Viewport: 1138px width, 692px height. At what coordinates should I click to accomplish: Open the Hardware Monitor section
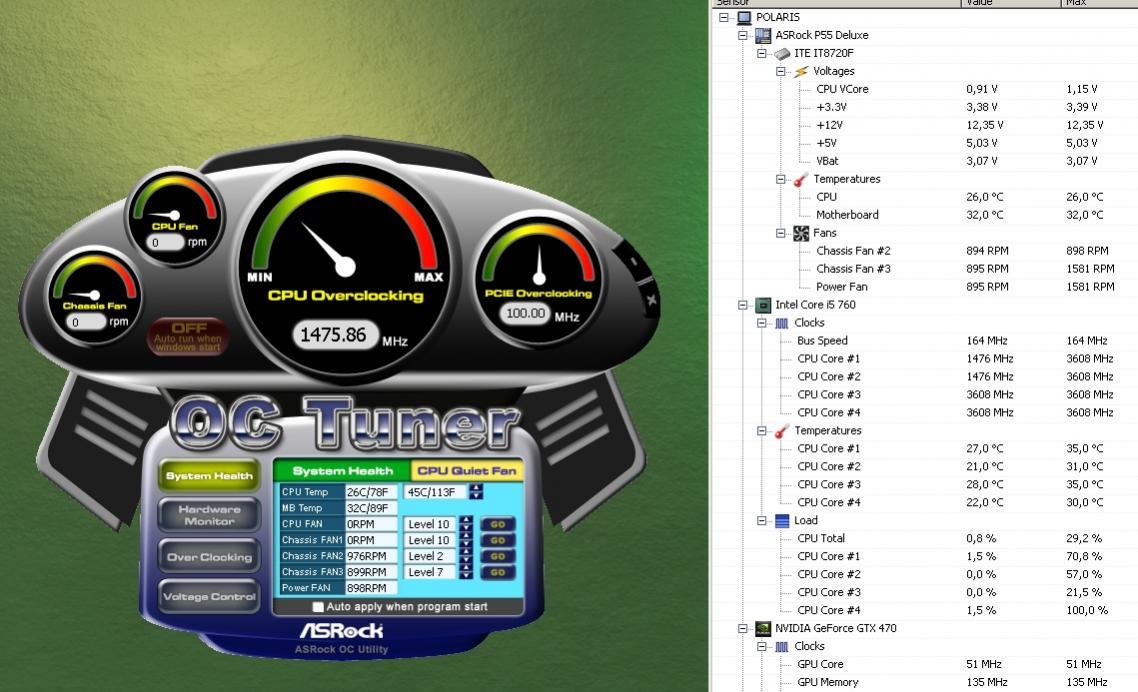point(209,516)
